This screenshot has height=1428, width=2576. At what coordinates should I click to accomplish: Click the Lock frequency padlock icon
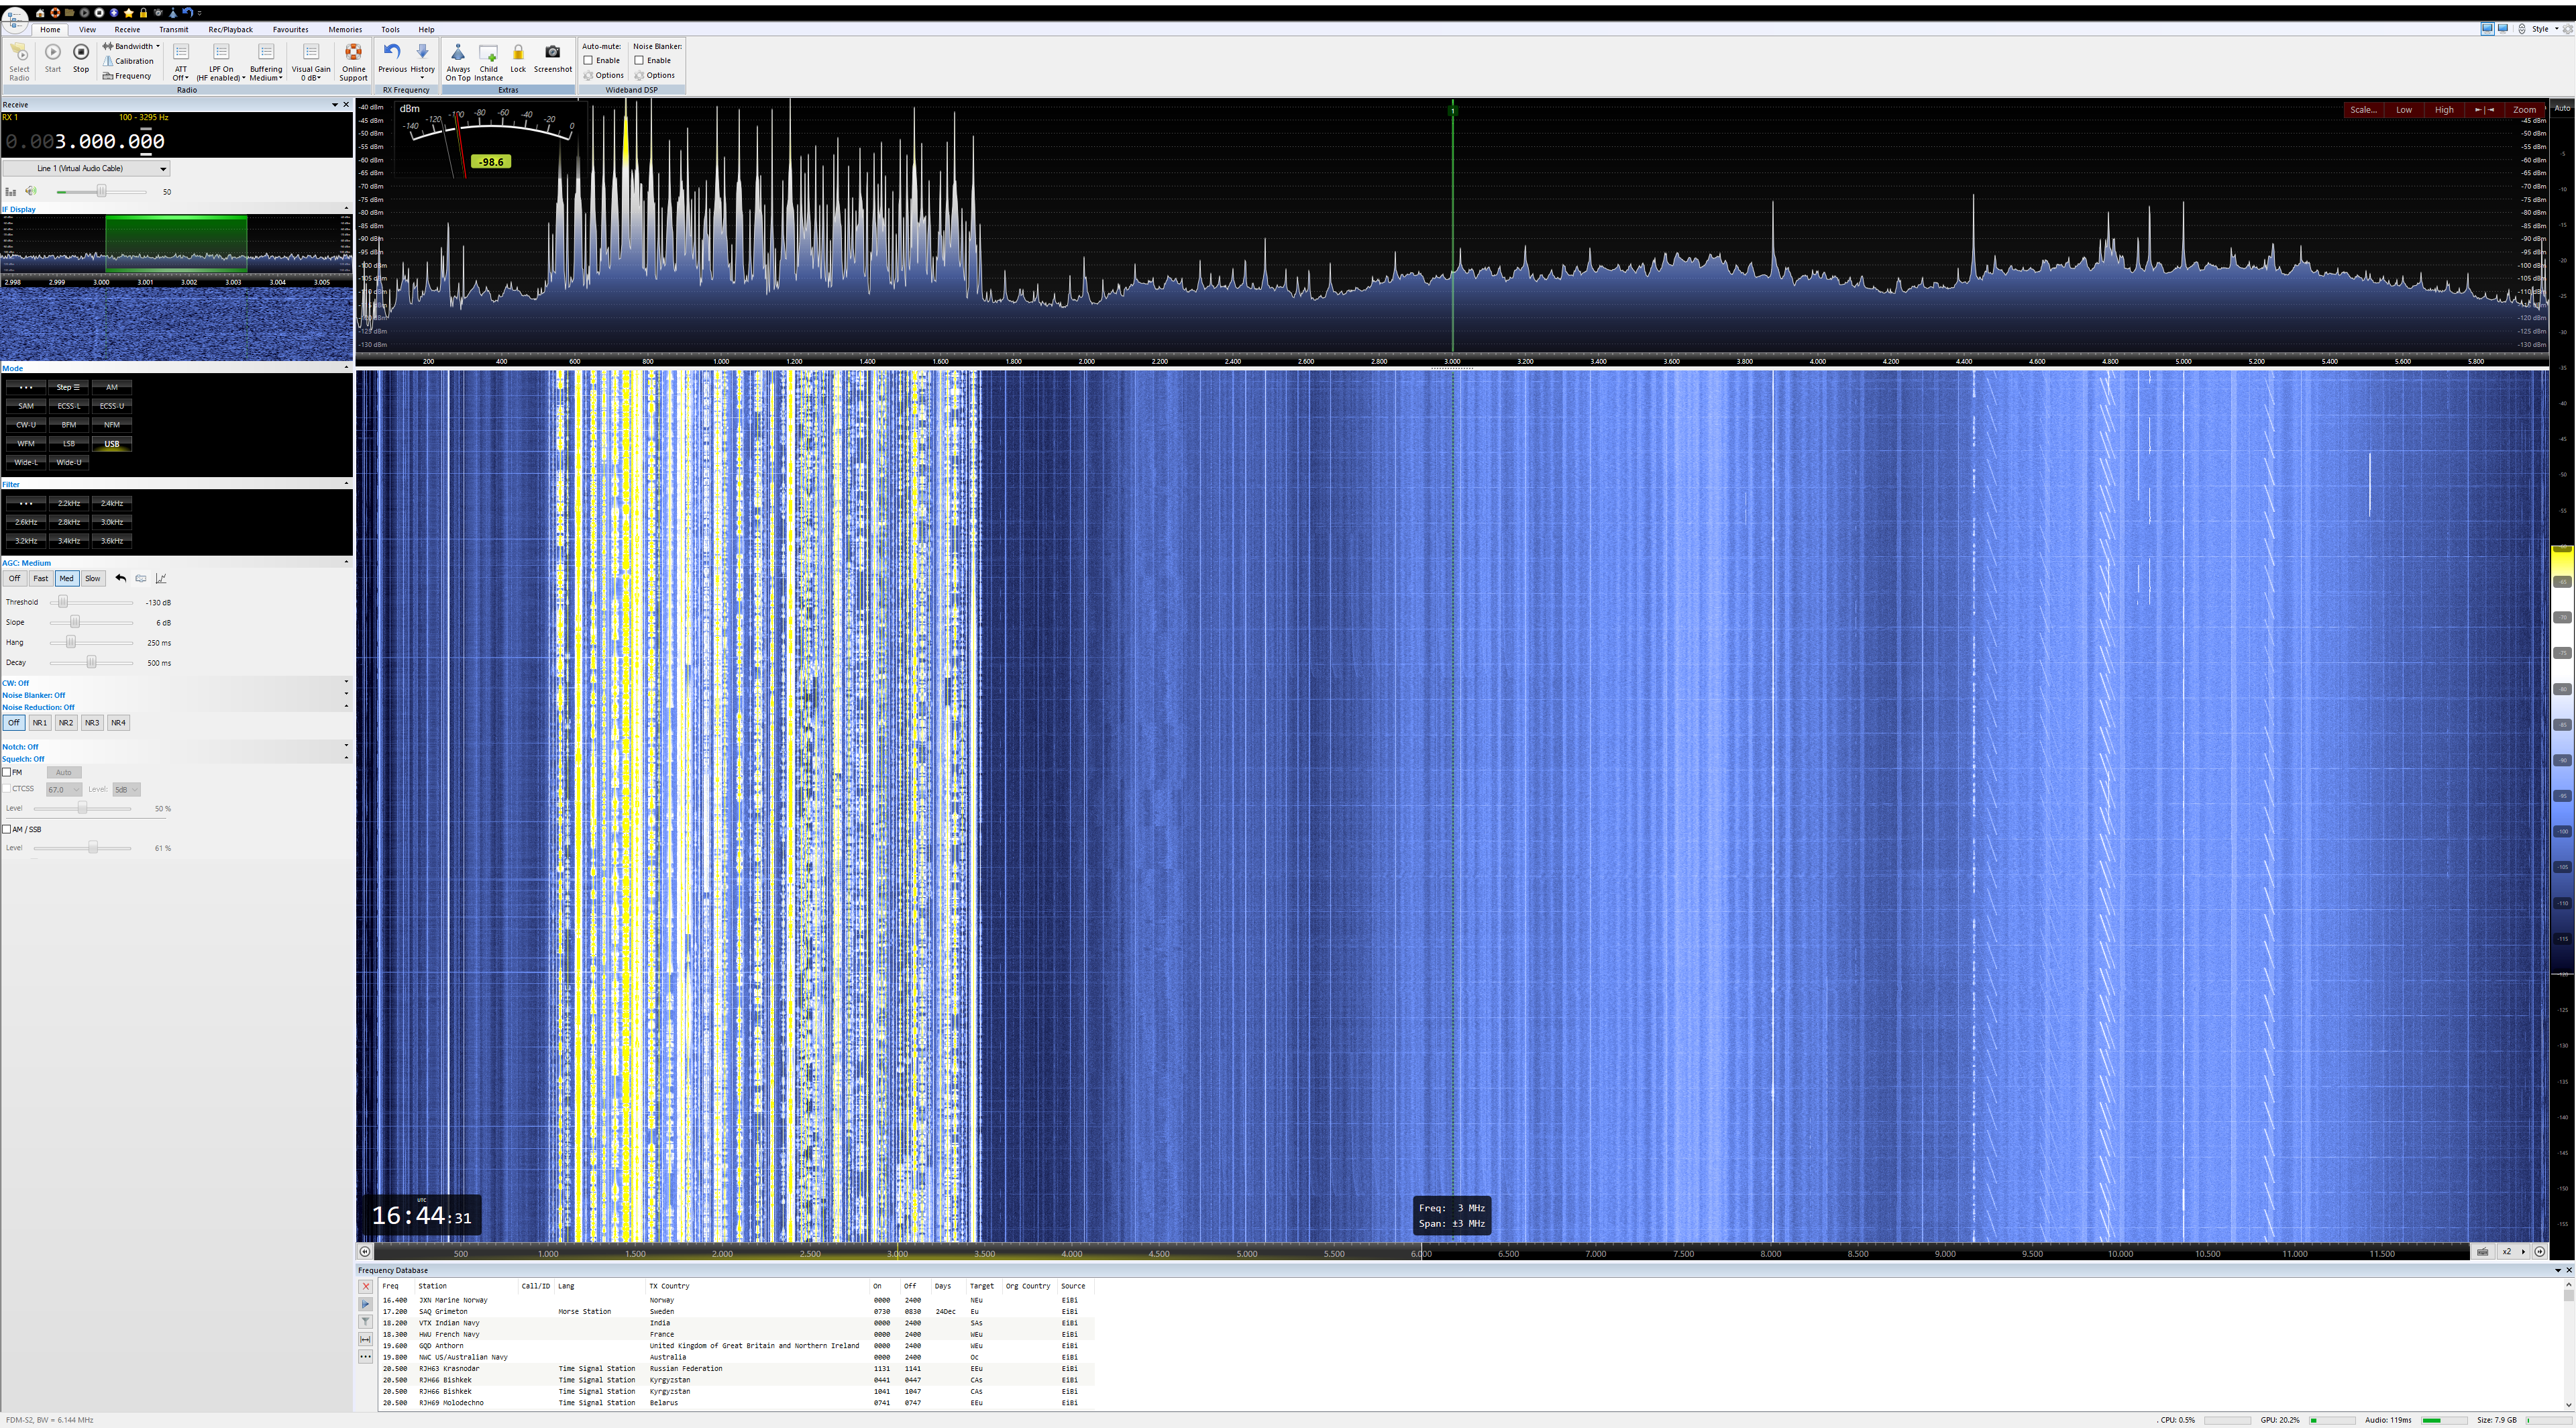click(518, 53)
